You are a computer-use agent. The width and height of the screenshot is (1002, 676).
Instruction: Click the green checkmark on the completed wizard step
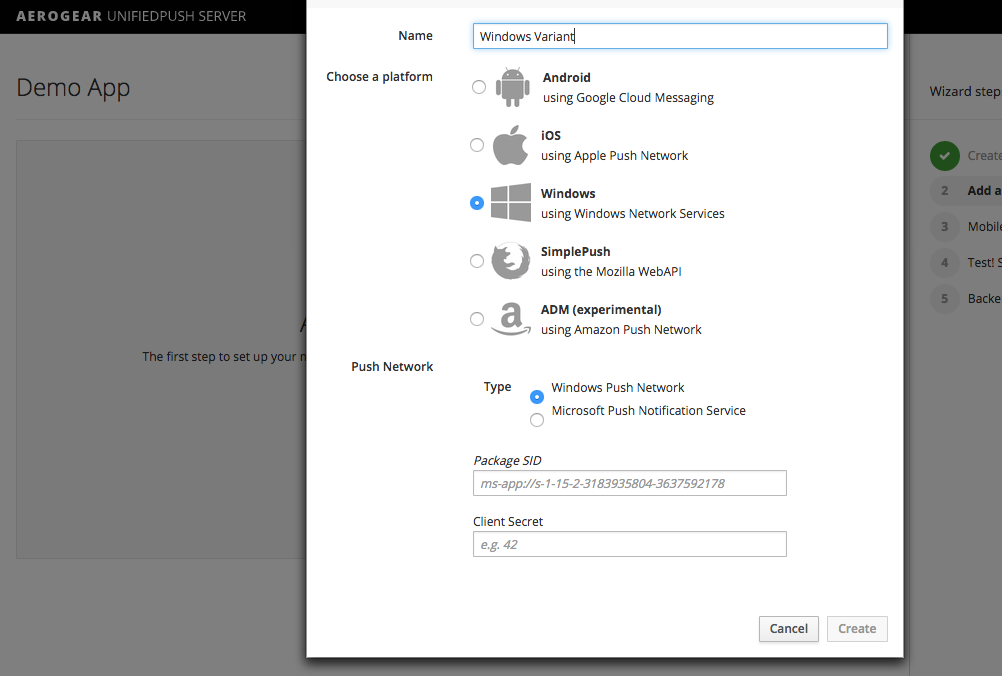(944, 156)
